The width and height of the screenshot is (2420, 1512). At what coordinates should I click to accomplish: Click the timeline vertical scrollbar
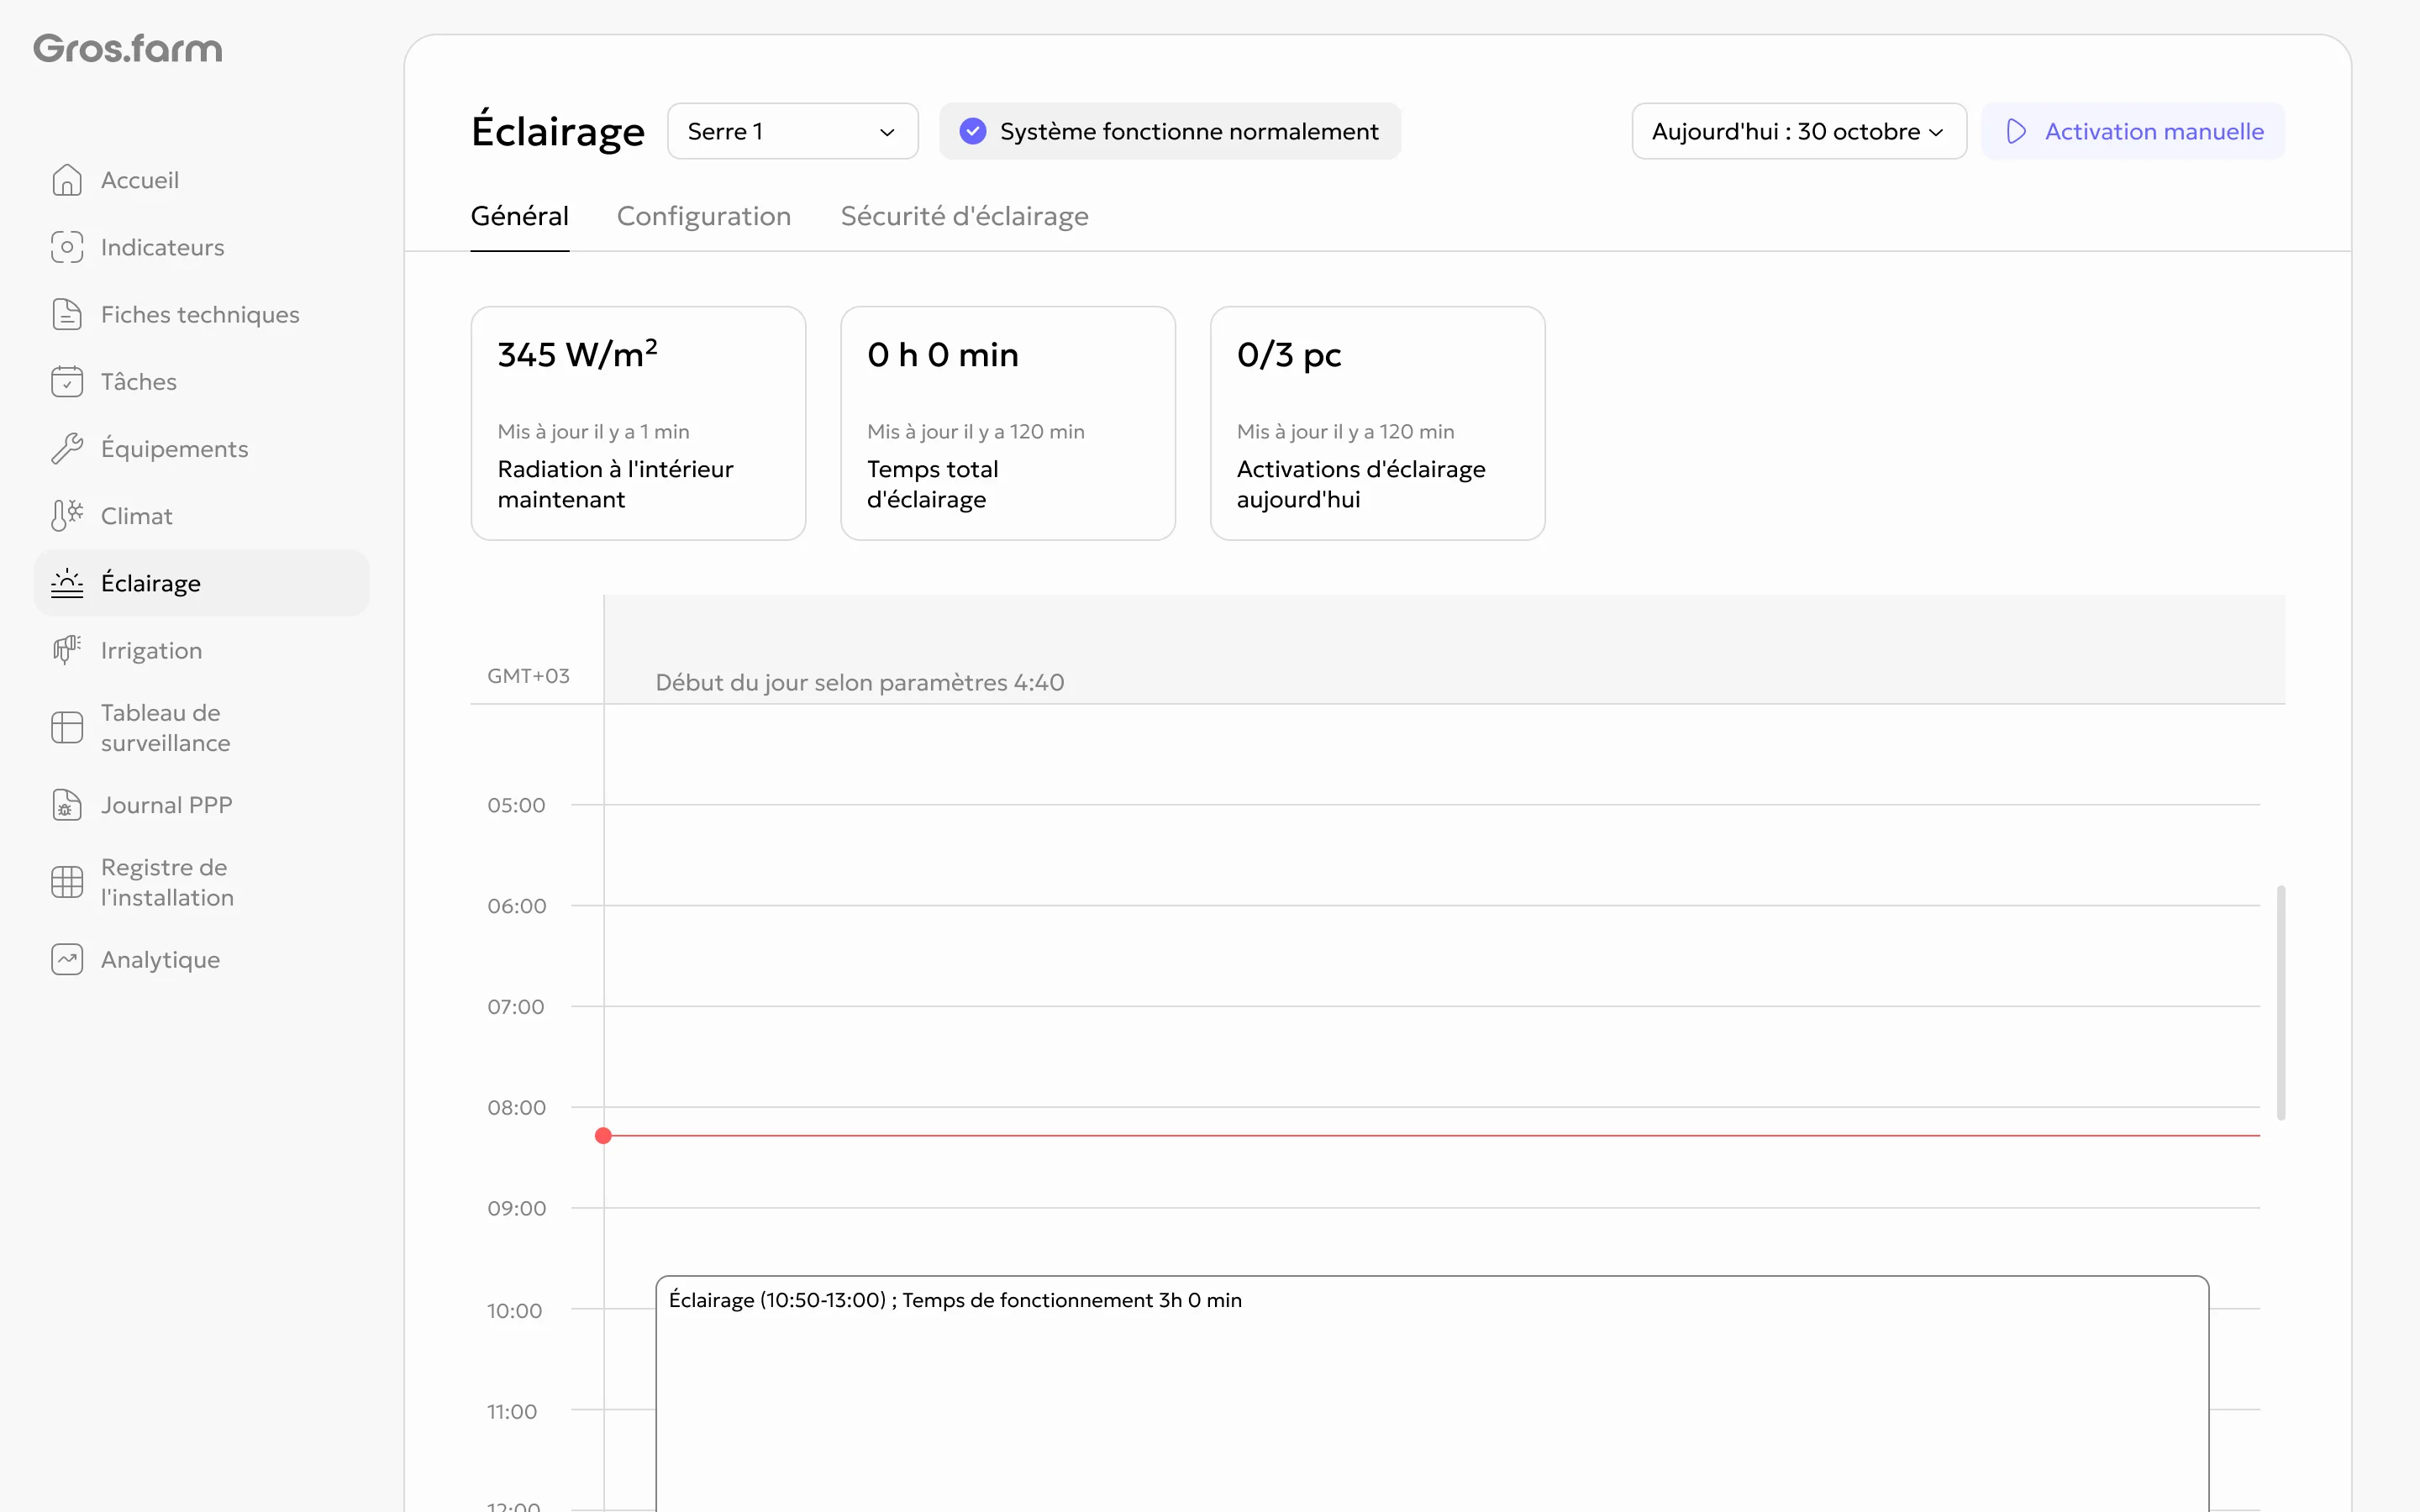click(2281, 1002)
